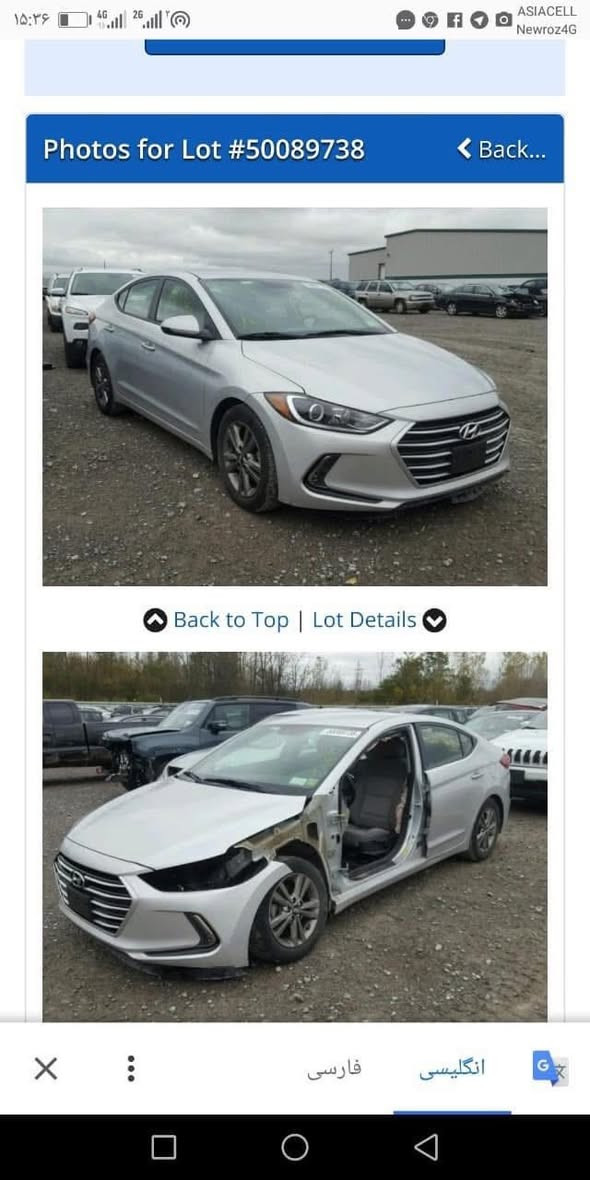Viewport: 590px width, 1180px height.
Task: Click the Back chevron in lot header
Action: coord(464,148)
